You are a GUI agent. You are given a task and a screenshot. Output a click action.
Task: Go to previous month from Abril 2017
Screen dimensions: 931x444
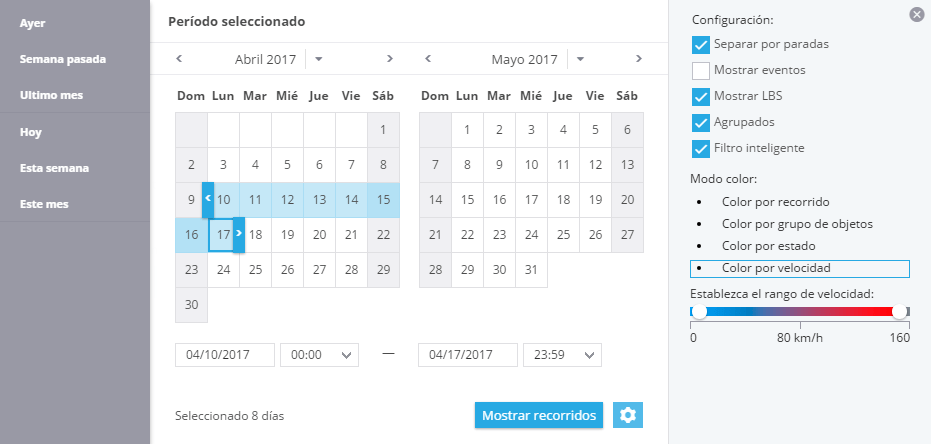click(179, 58)
